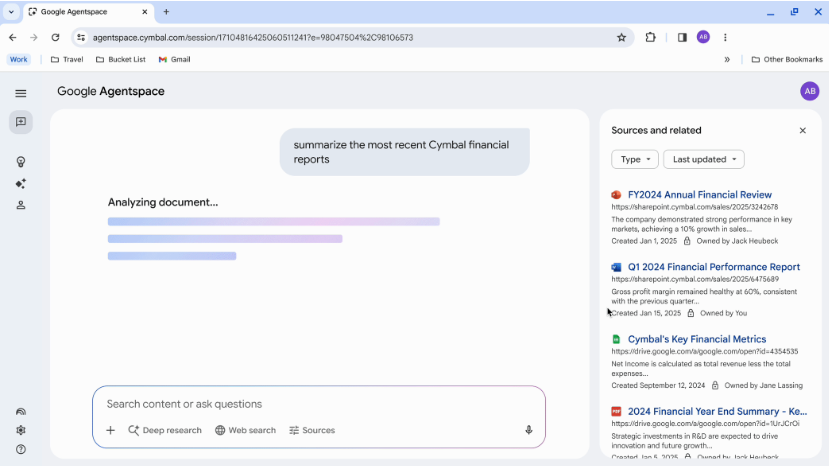Viewport: 829px width, 466px height.
Task: Open Chrome profile AB in toolbar
Action: pos(703,37)
